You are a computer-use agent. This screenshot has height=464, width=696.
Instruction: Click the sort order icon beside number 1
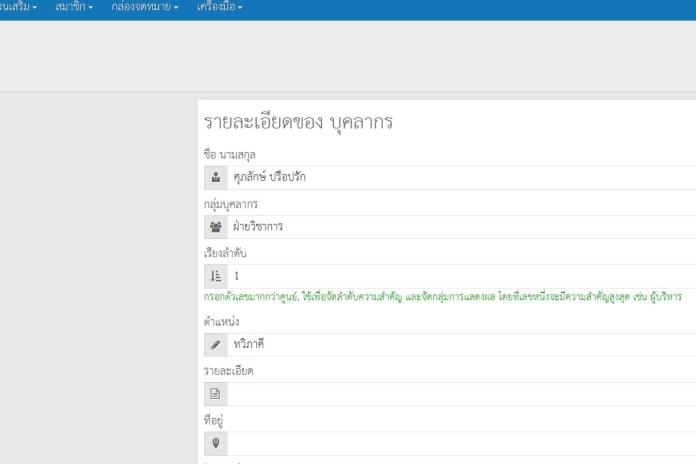pos(215,276)
